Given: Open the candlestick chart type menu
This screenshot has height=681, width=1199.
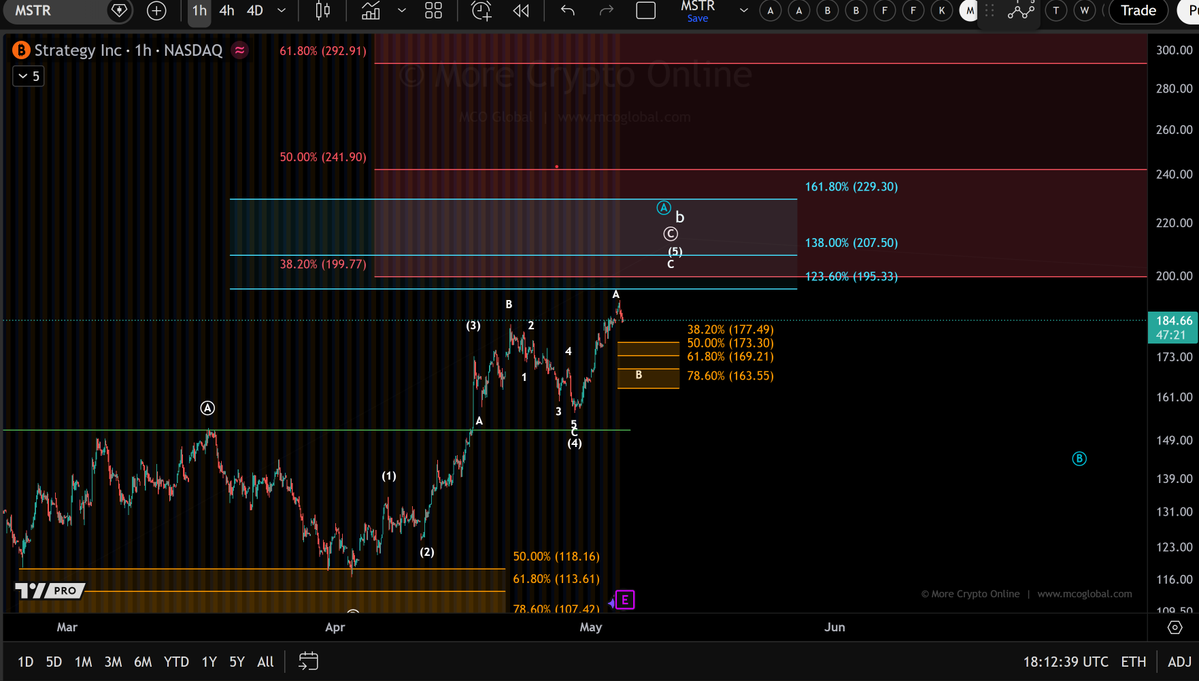Looking at the screenshot, I should point(323,11).
